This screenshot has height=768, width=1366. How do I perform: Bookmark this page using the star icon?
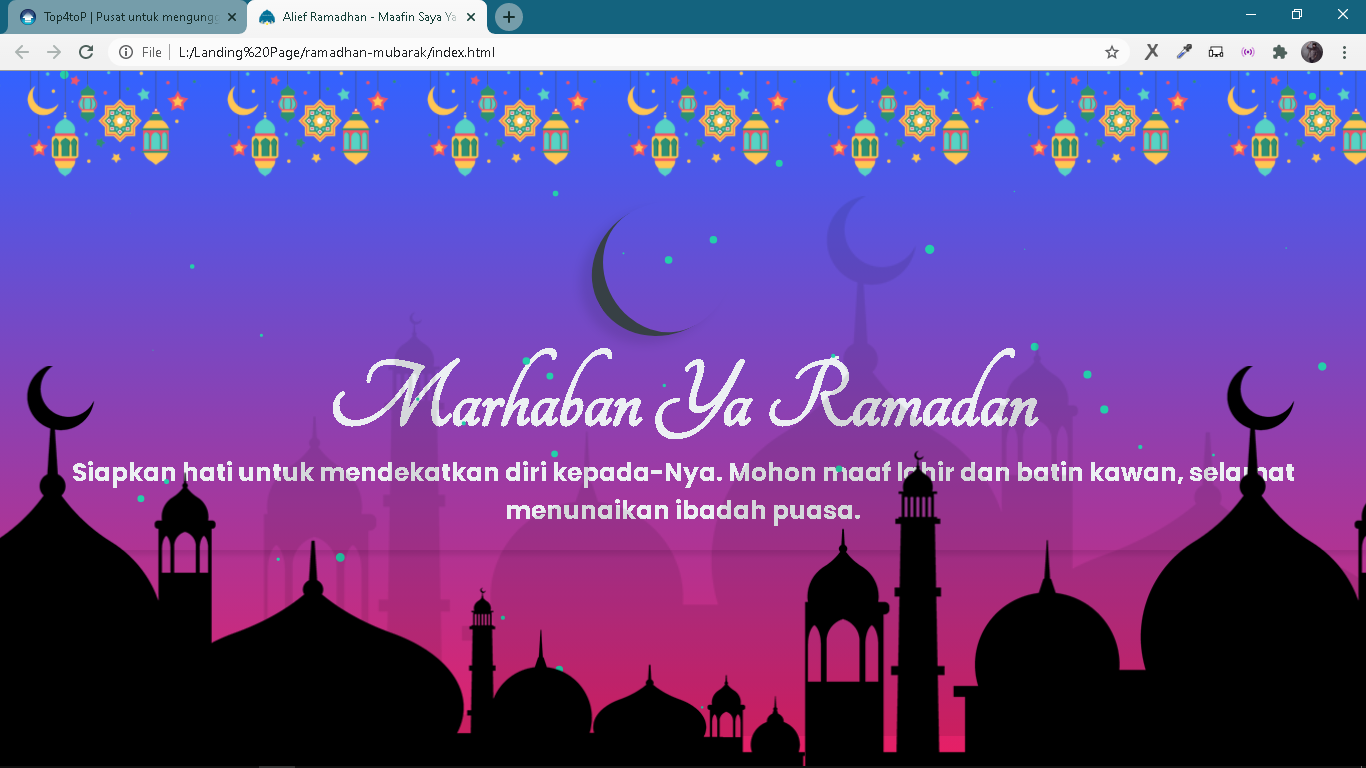tap(1111, 51)
